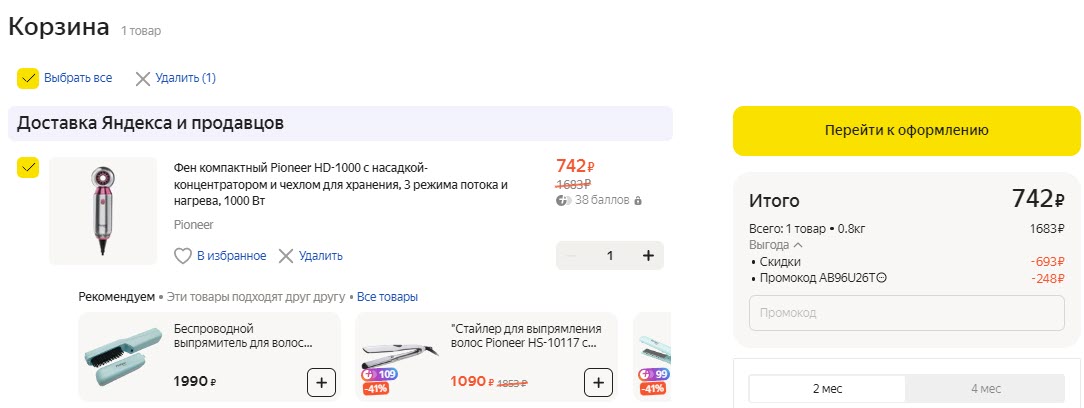Open the wireless hair straightener thumbnail
This screenshot has width=1084, height=408.
point(120,357)
